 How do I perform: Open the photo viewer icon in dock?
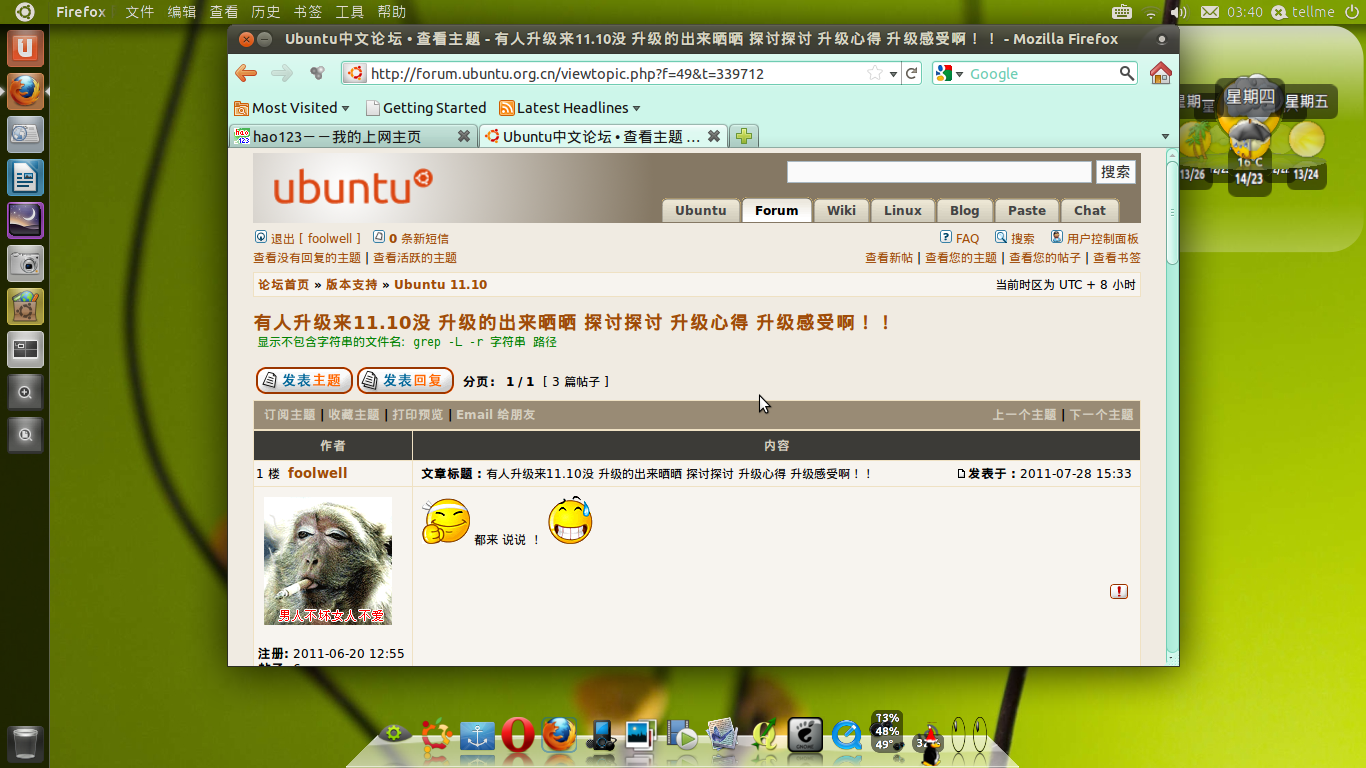641,736
